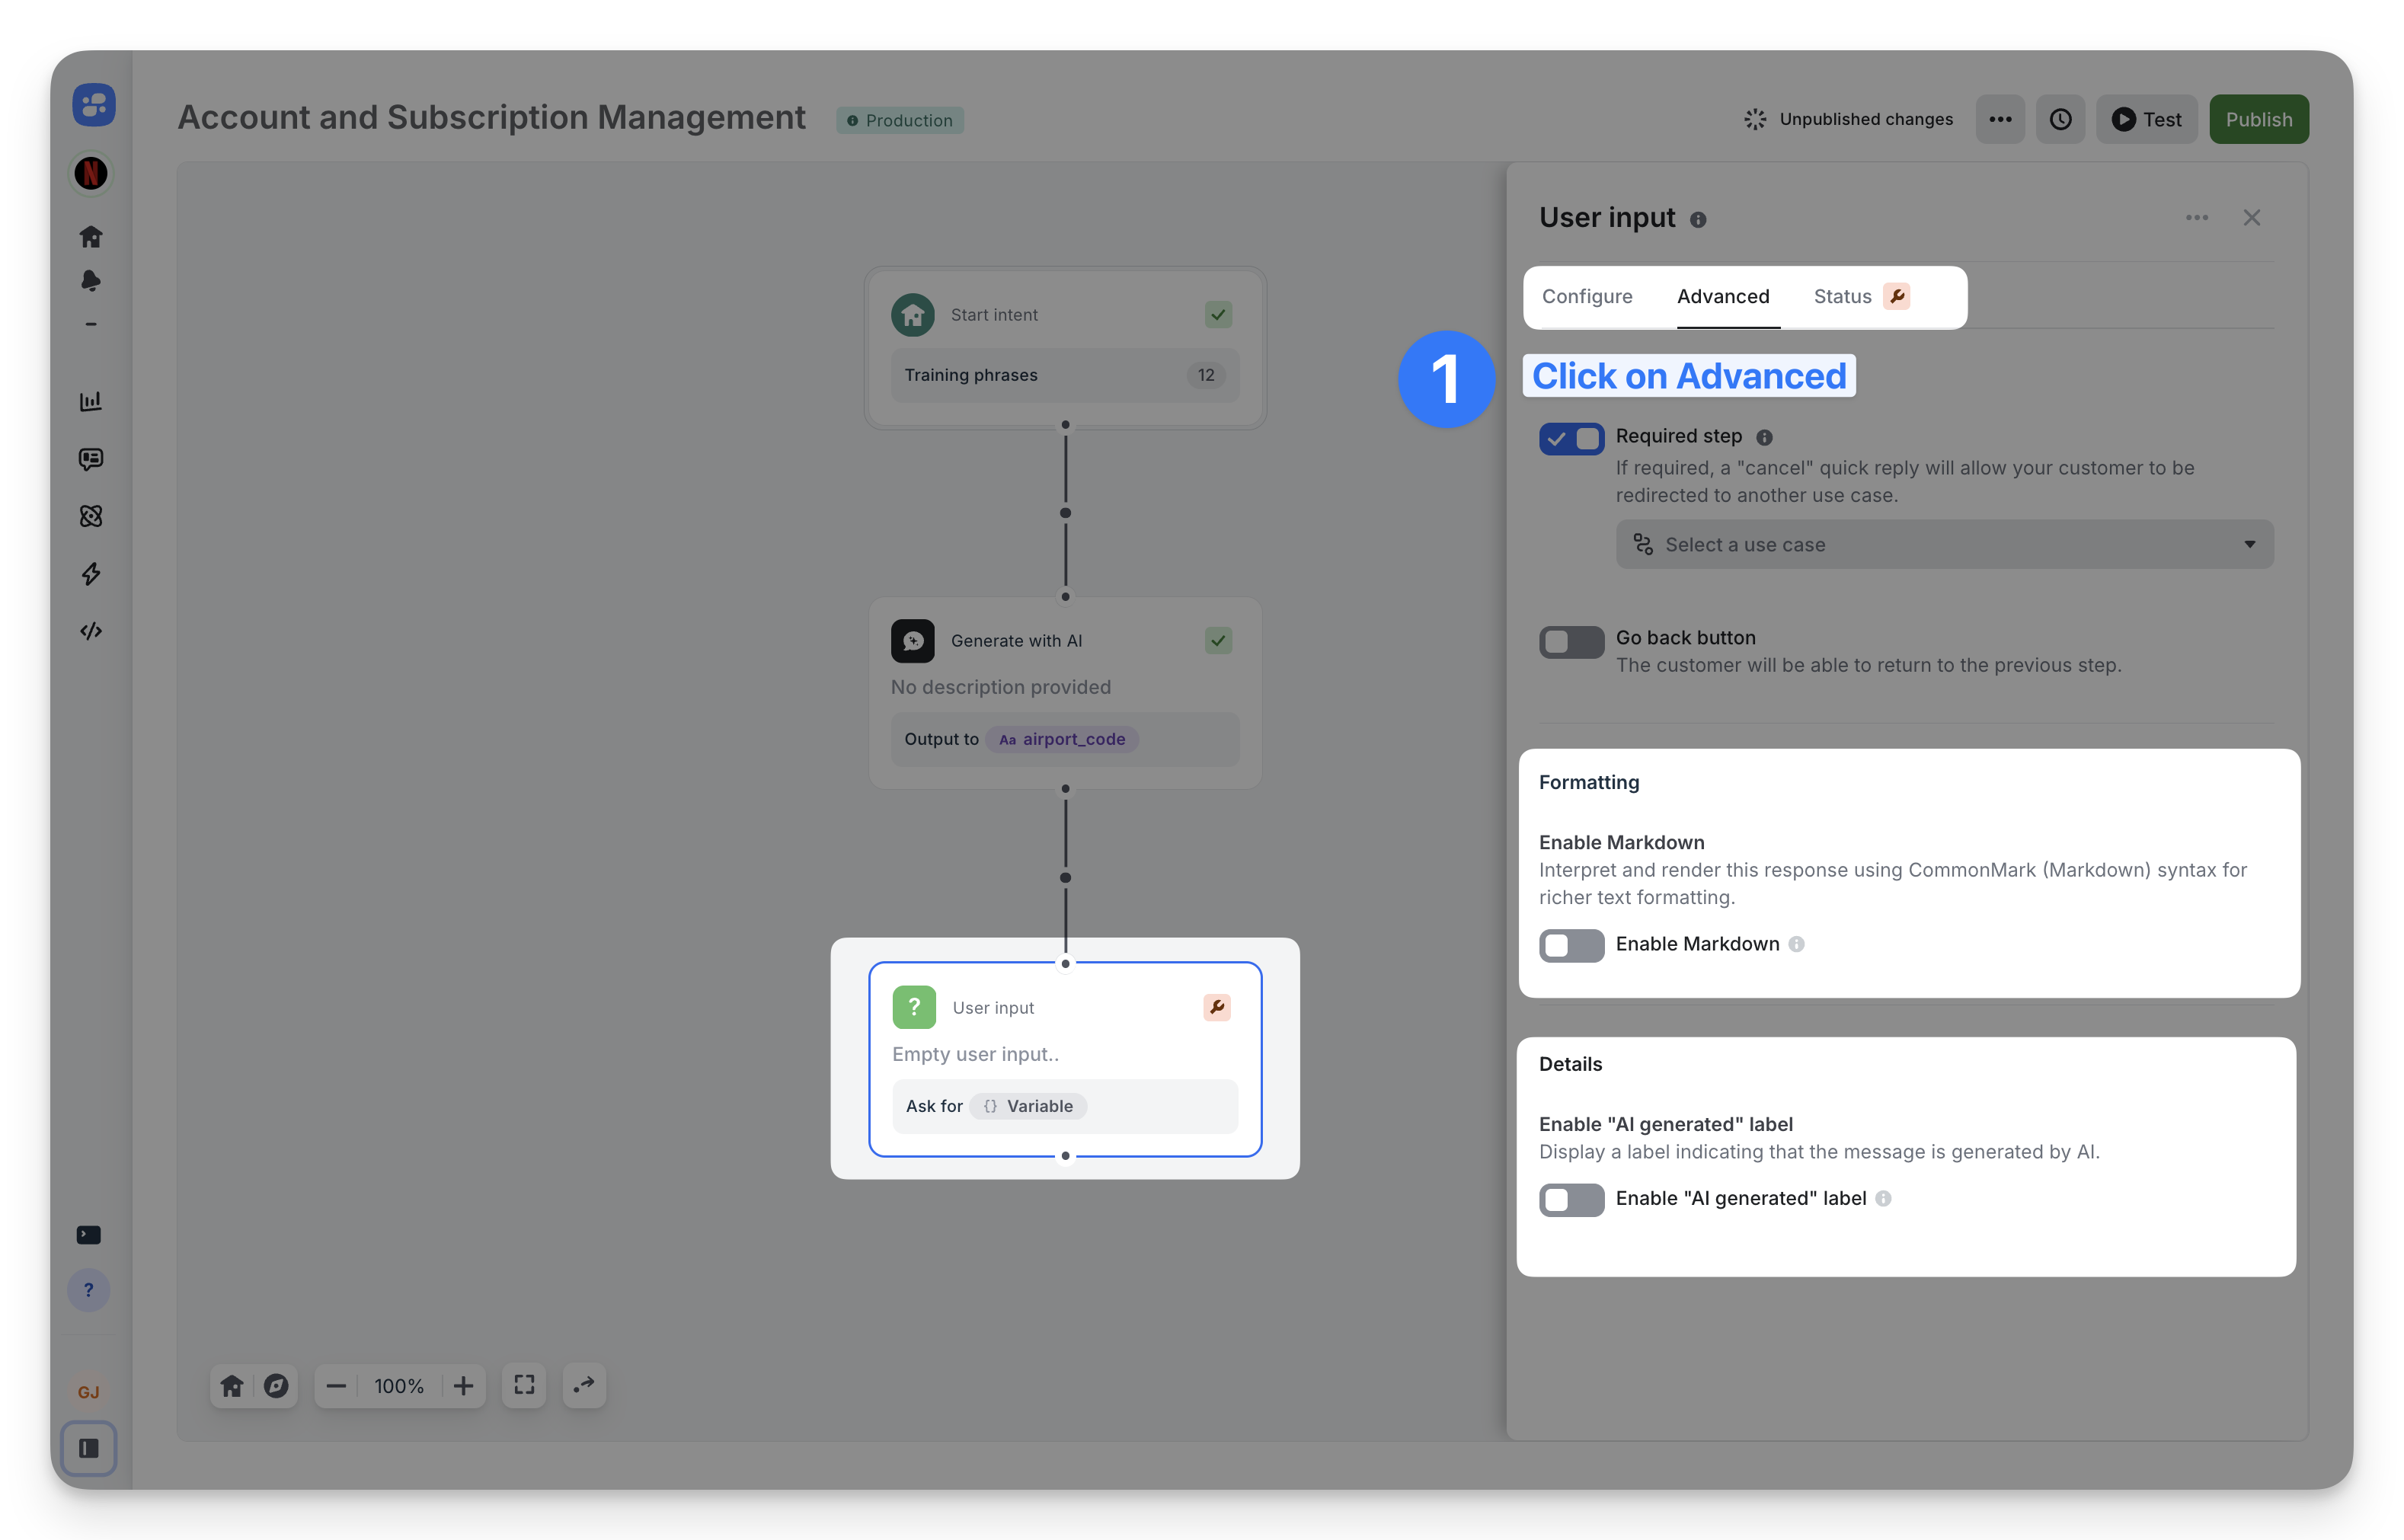Open the help question mark icon
This screenshot has height=1540, width=2404.
(x=89, y=1290)
